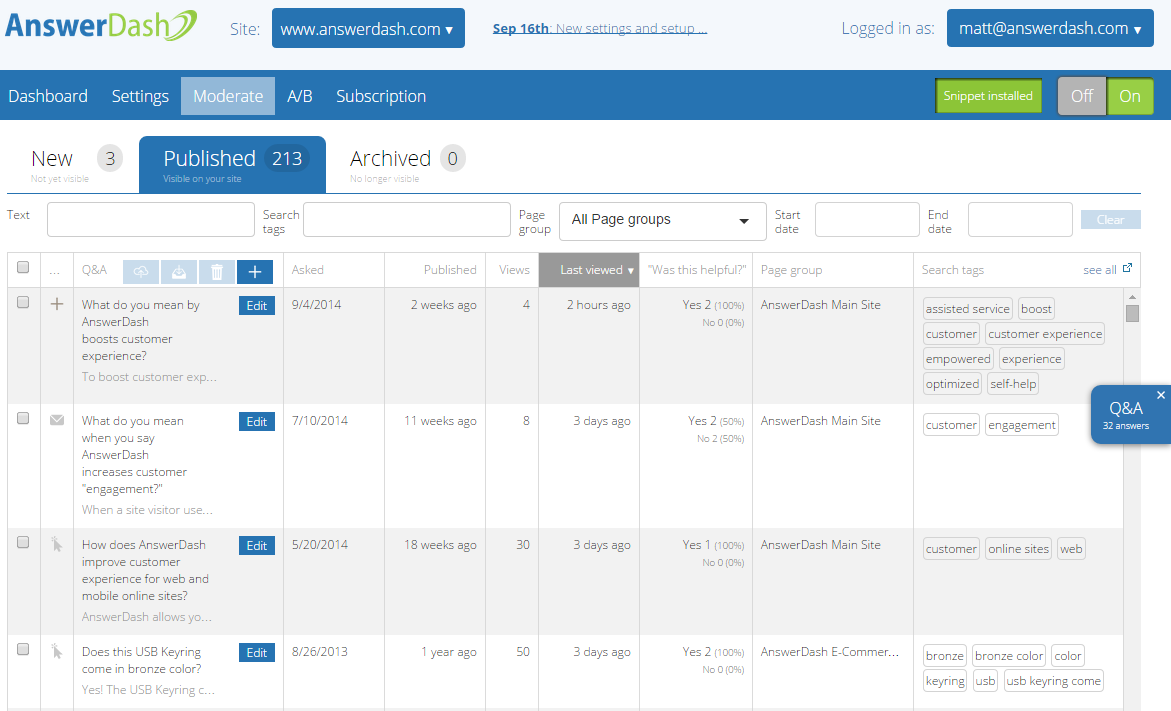The image size is (1171, 711).
Task: Click the 'engagement' tag
Action: click(1022, 425)
